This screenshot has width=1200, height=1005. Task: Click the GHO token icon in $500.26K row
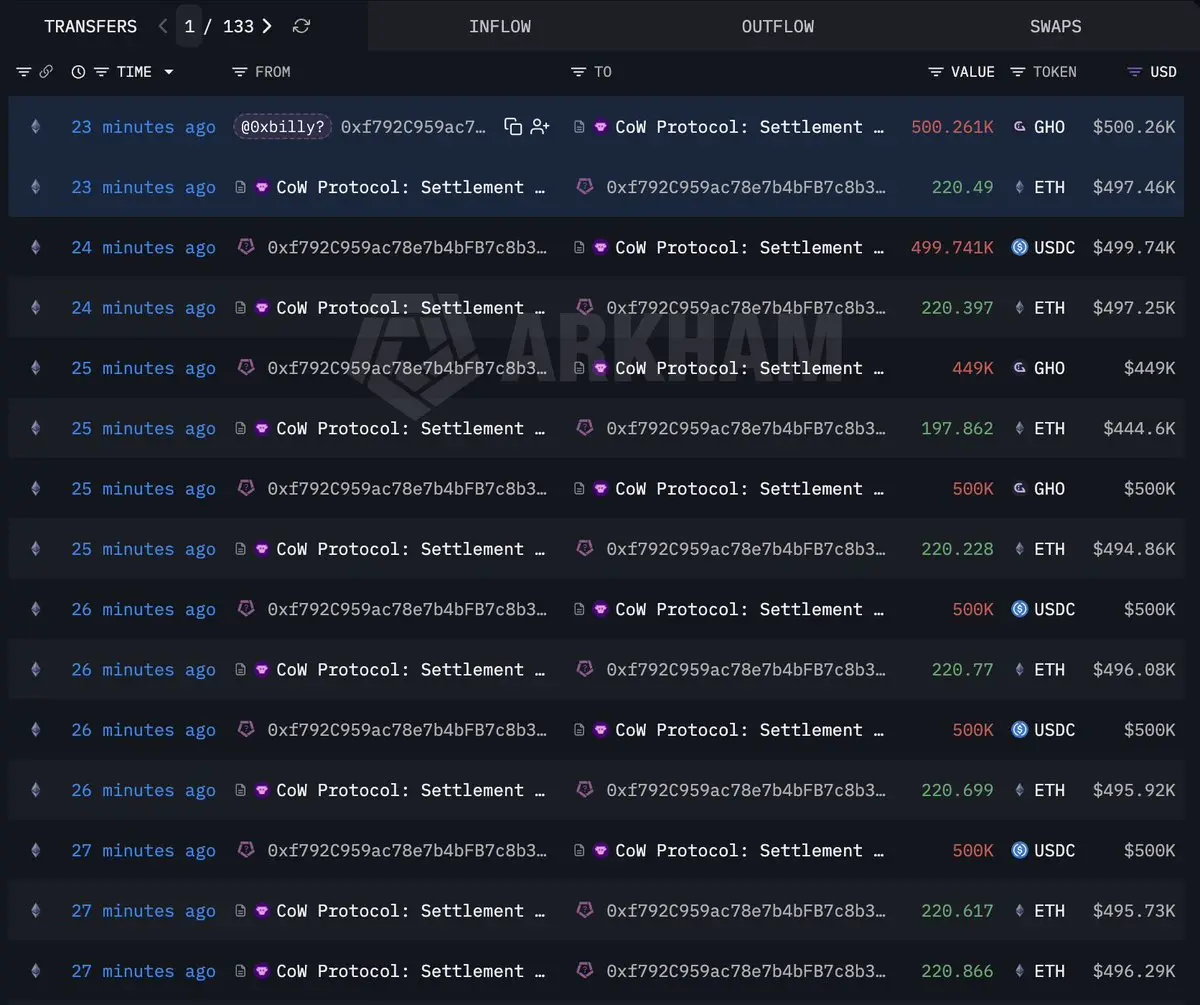pyautogui.click(x=1019, y=127)
